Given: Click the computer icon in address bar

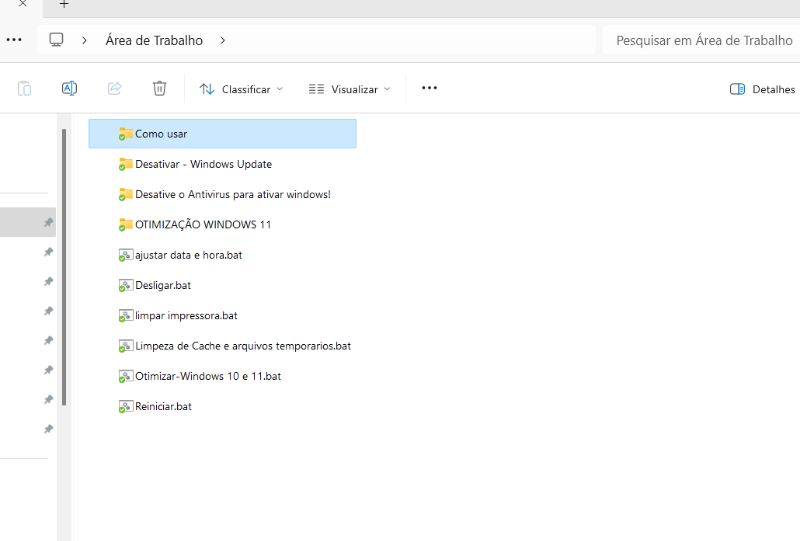Looking at the screenshot, I should click(x=56, y=40).
